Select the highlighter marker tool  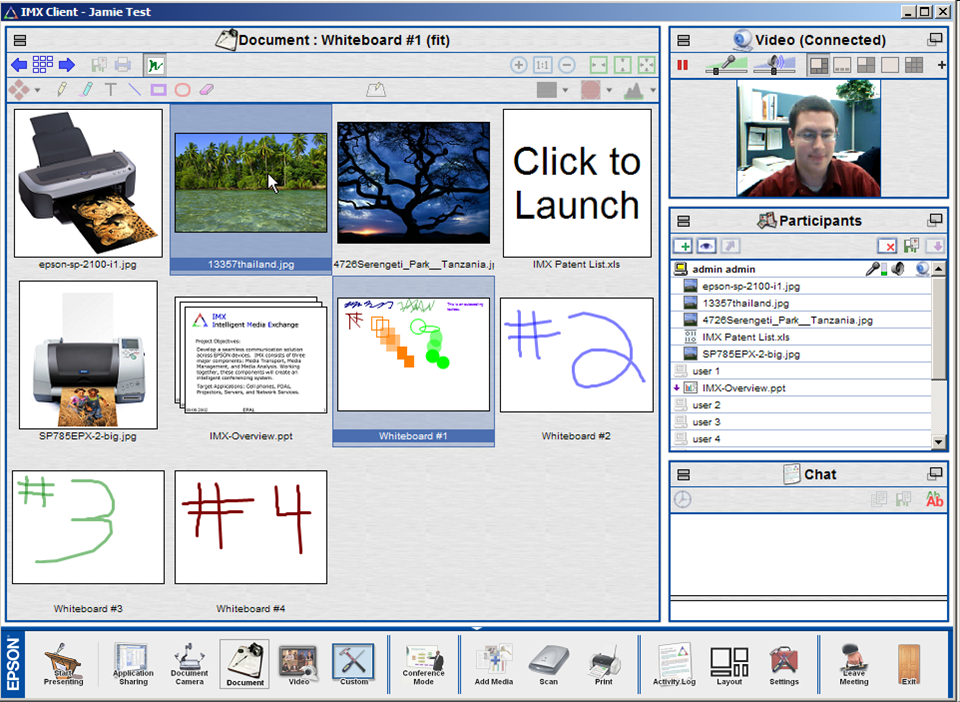[87, 90]
